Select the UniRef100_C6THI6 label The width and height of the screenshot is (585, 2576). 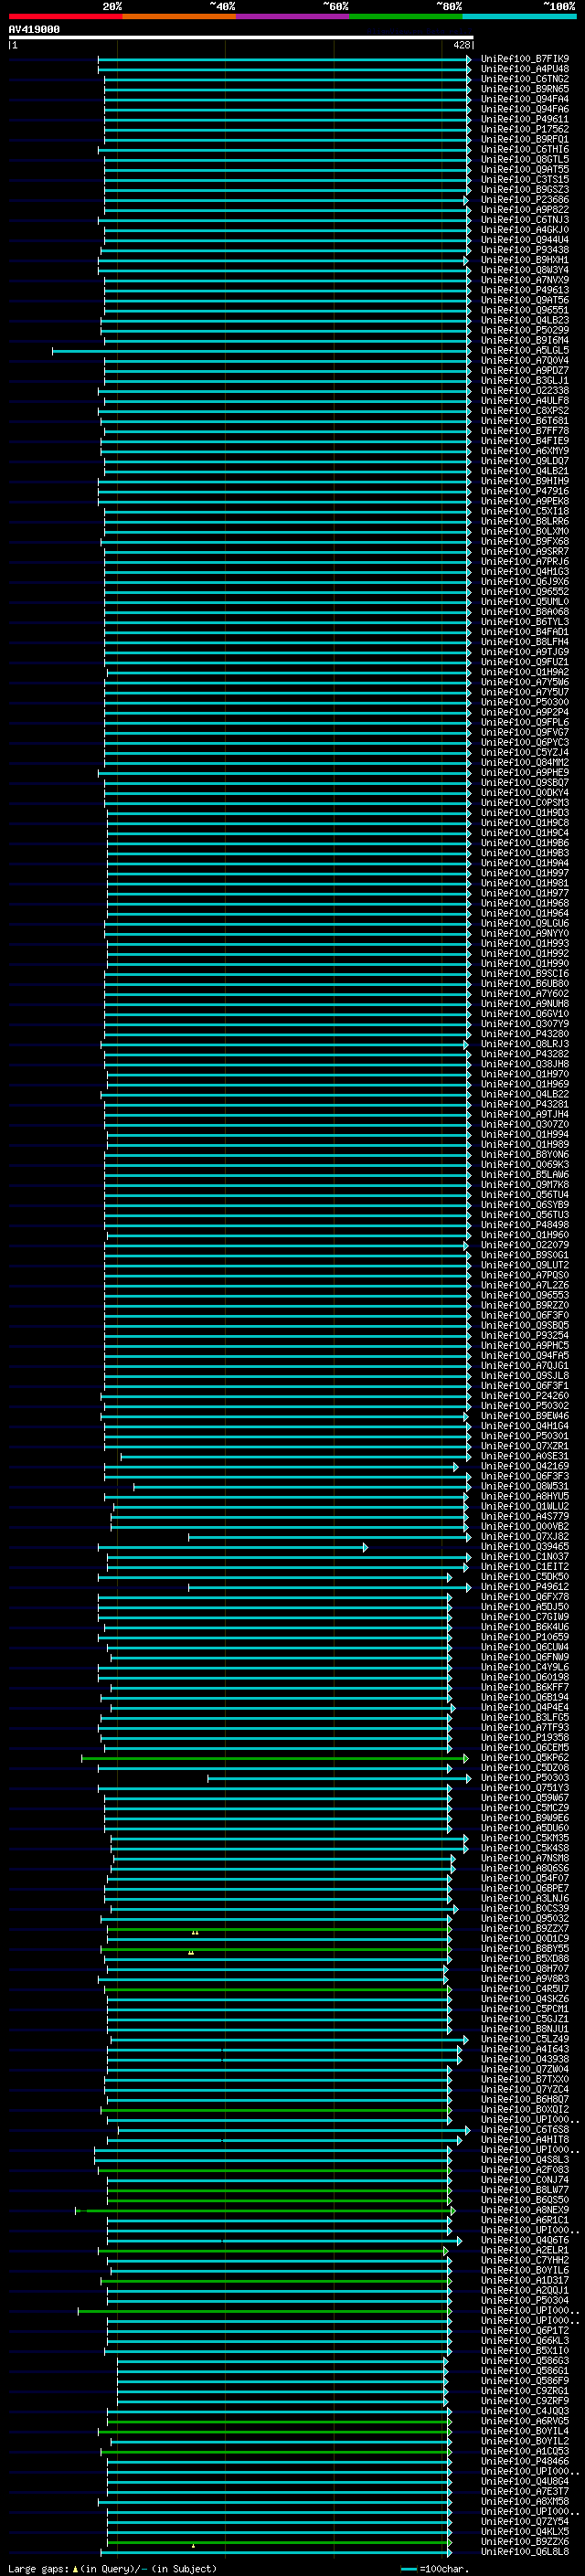tap(524, 149)
